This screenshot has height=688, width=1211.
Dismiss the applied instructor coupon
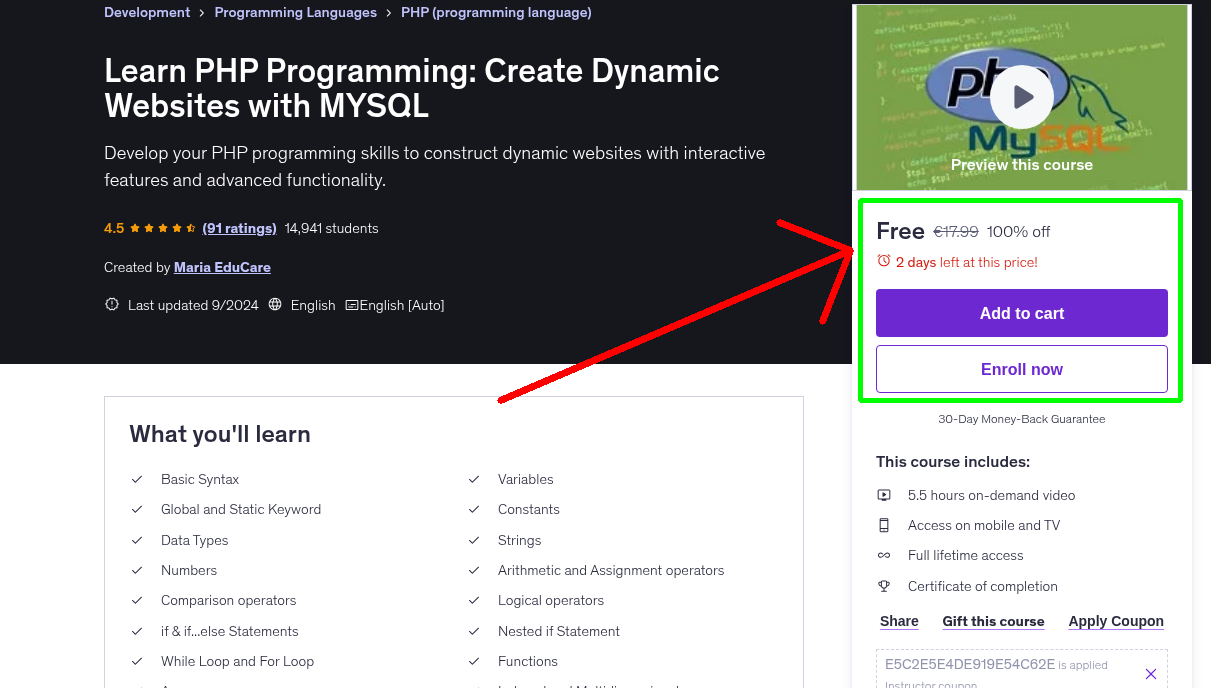pos(1150,673)
